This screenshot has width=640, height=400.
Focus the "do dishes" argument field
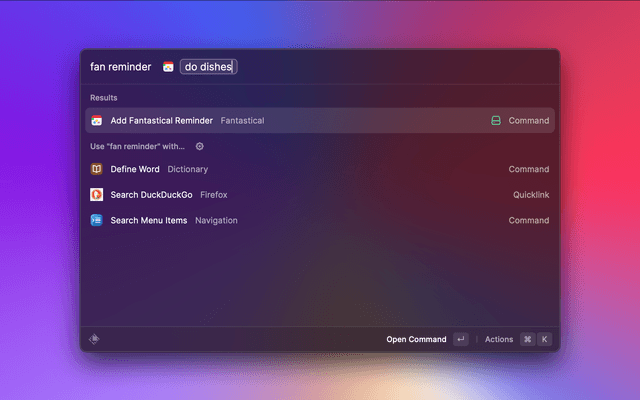click(208, 67)
